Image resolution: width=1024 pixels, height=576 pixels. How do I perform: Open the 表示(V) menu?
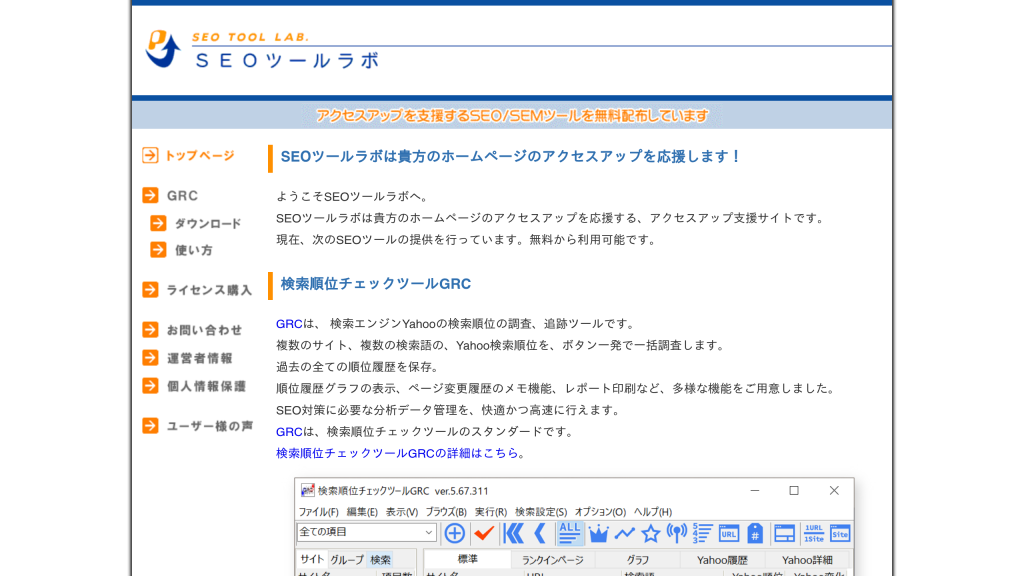(402, 512)
